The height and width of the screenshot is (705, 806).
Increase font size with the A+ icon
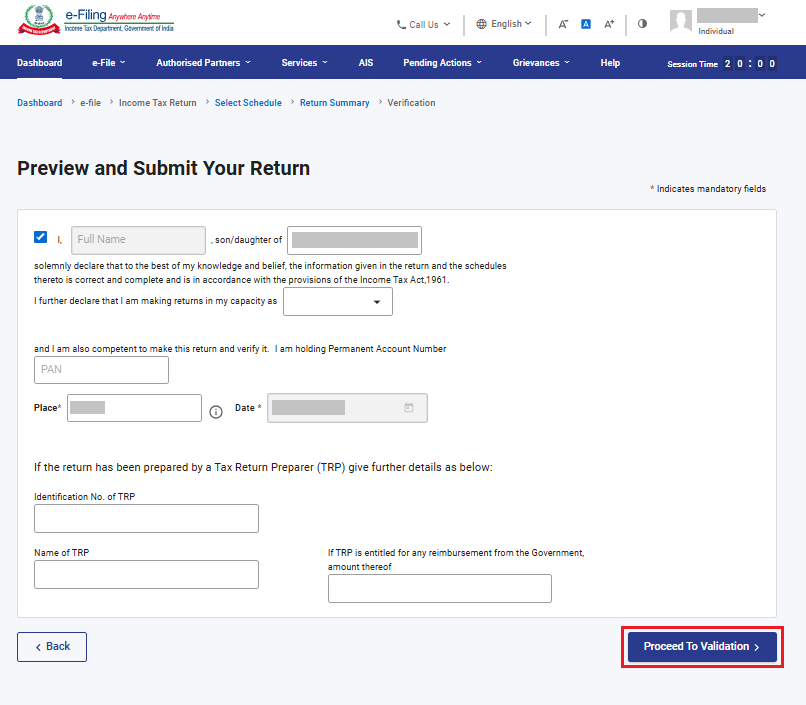pyautogui.click(x=609, y=24)
